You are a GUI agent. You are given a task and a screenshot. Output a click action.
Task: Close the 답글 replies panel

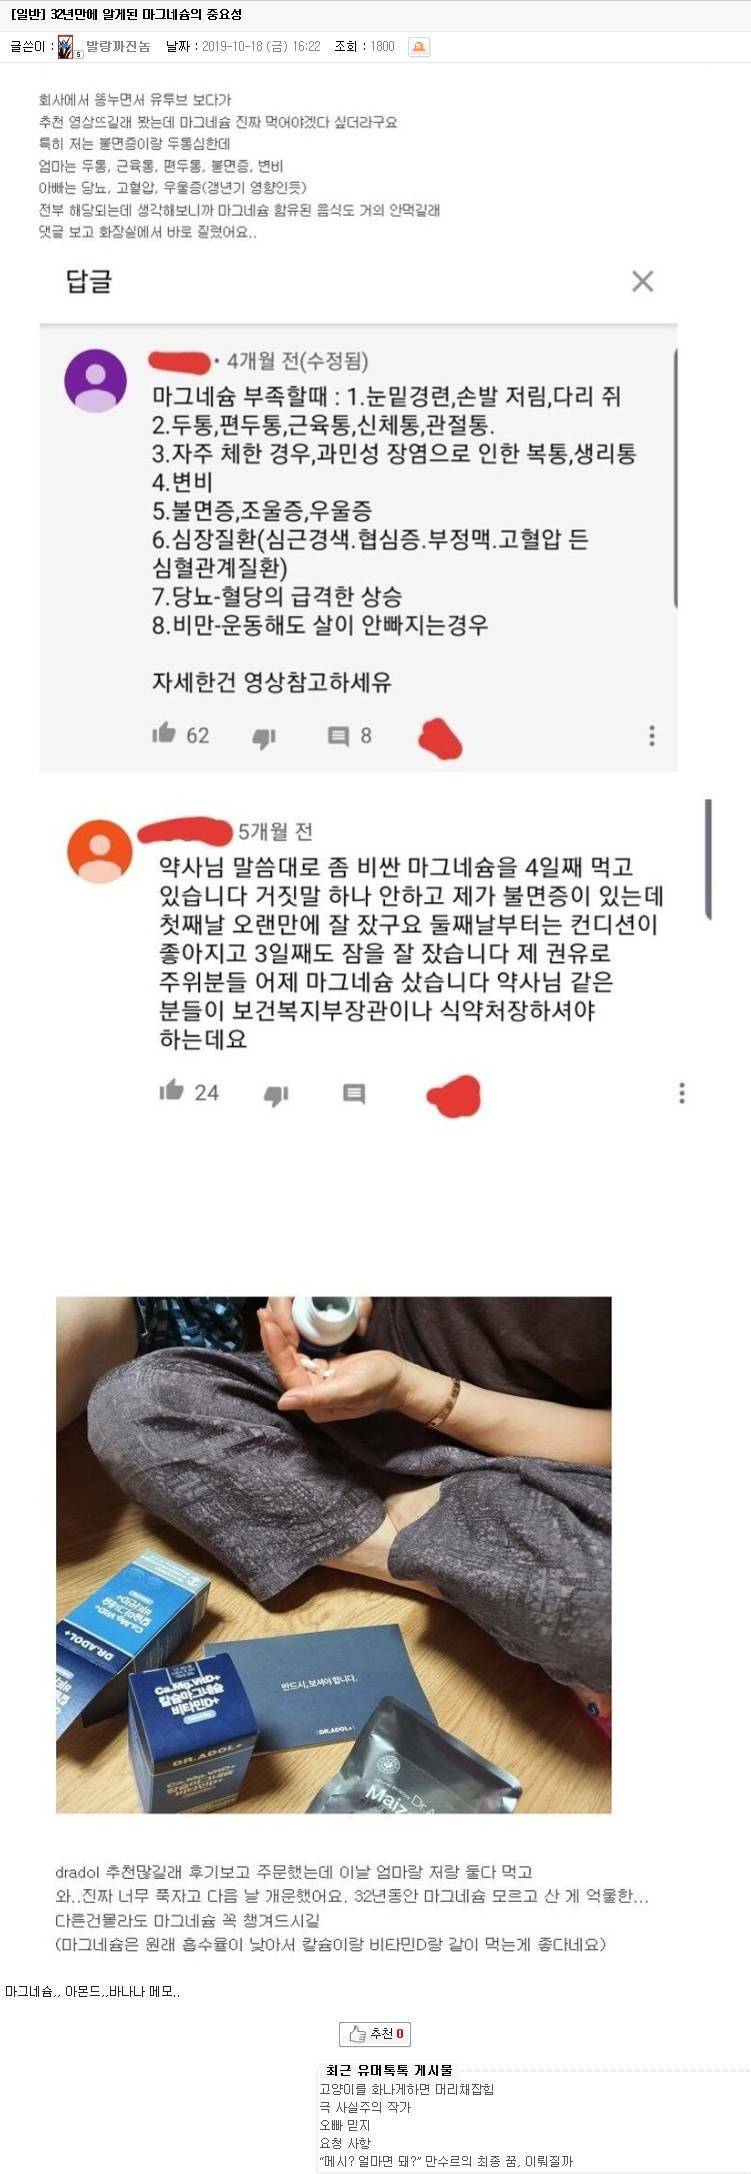[643, 281]
